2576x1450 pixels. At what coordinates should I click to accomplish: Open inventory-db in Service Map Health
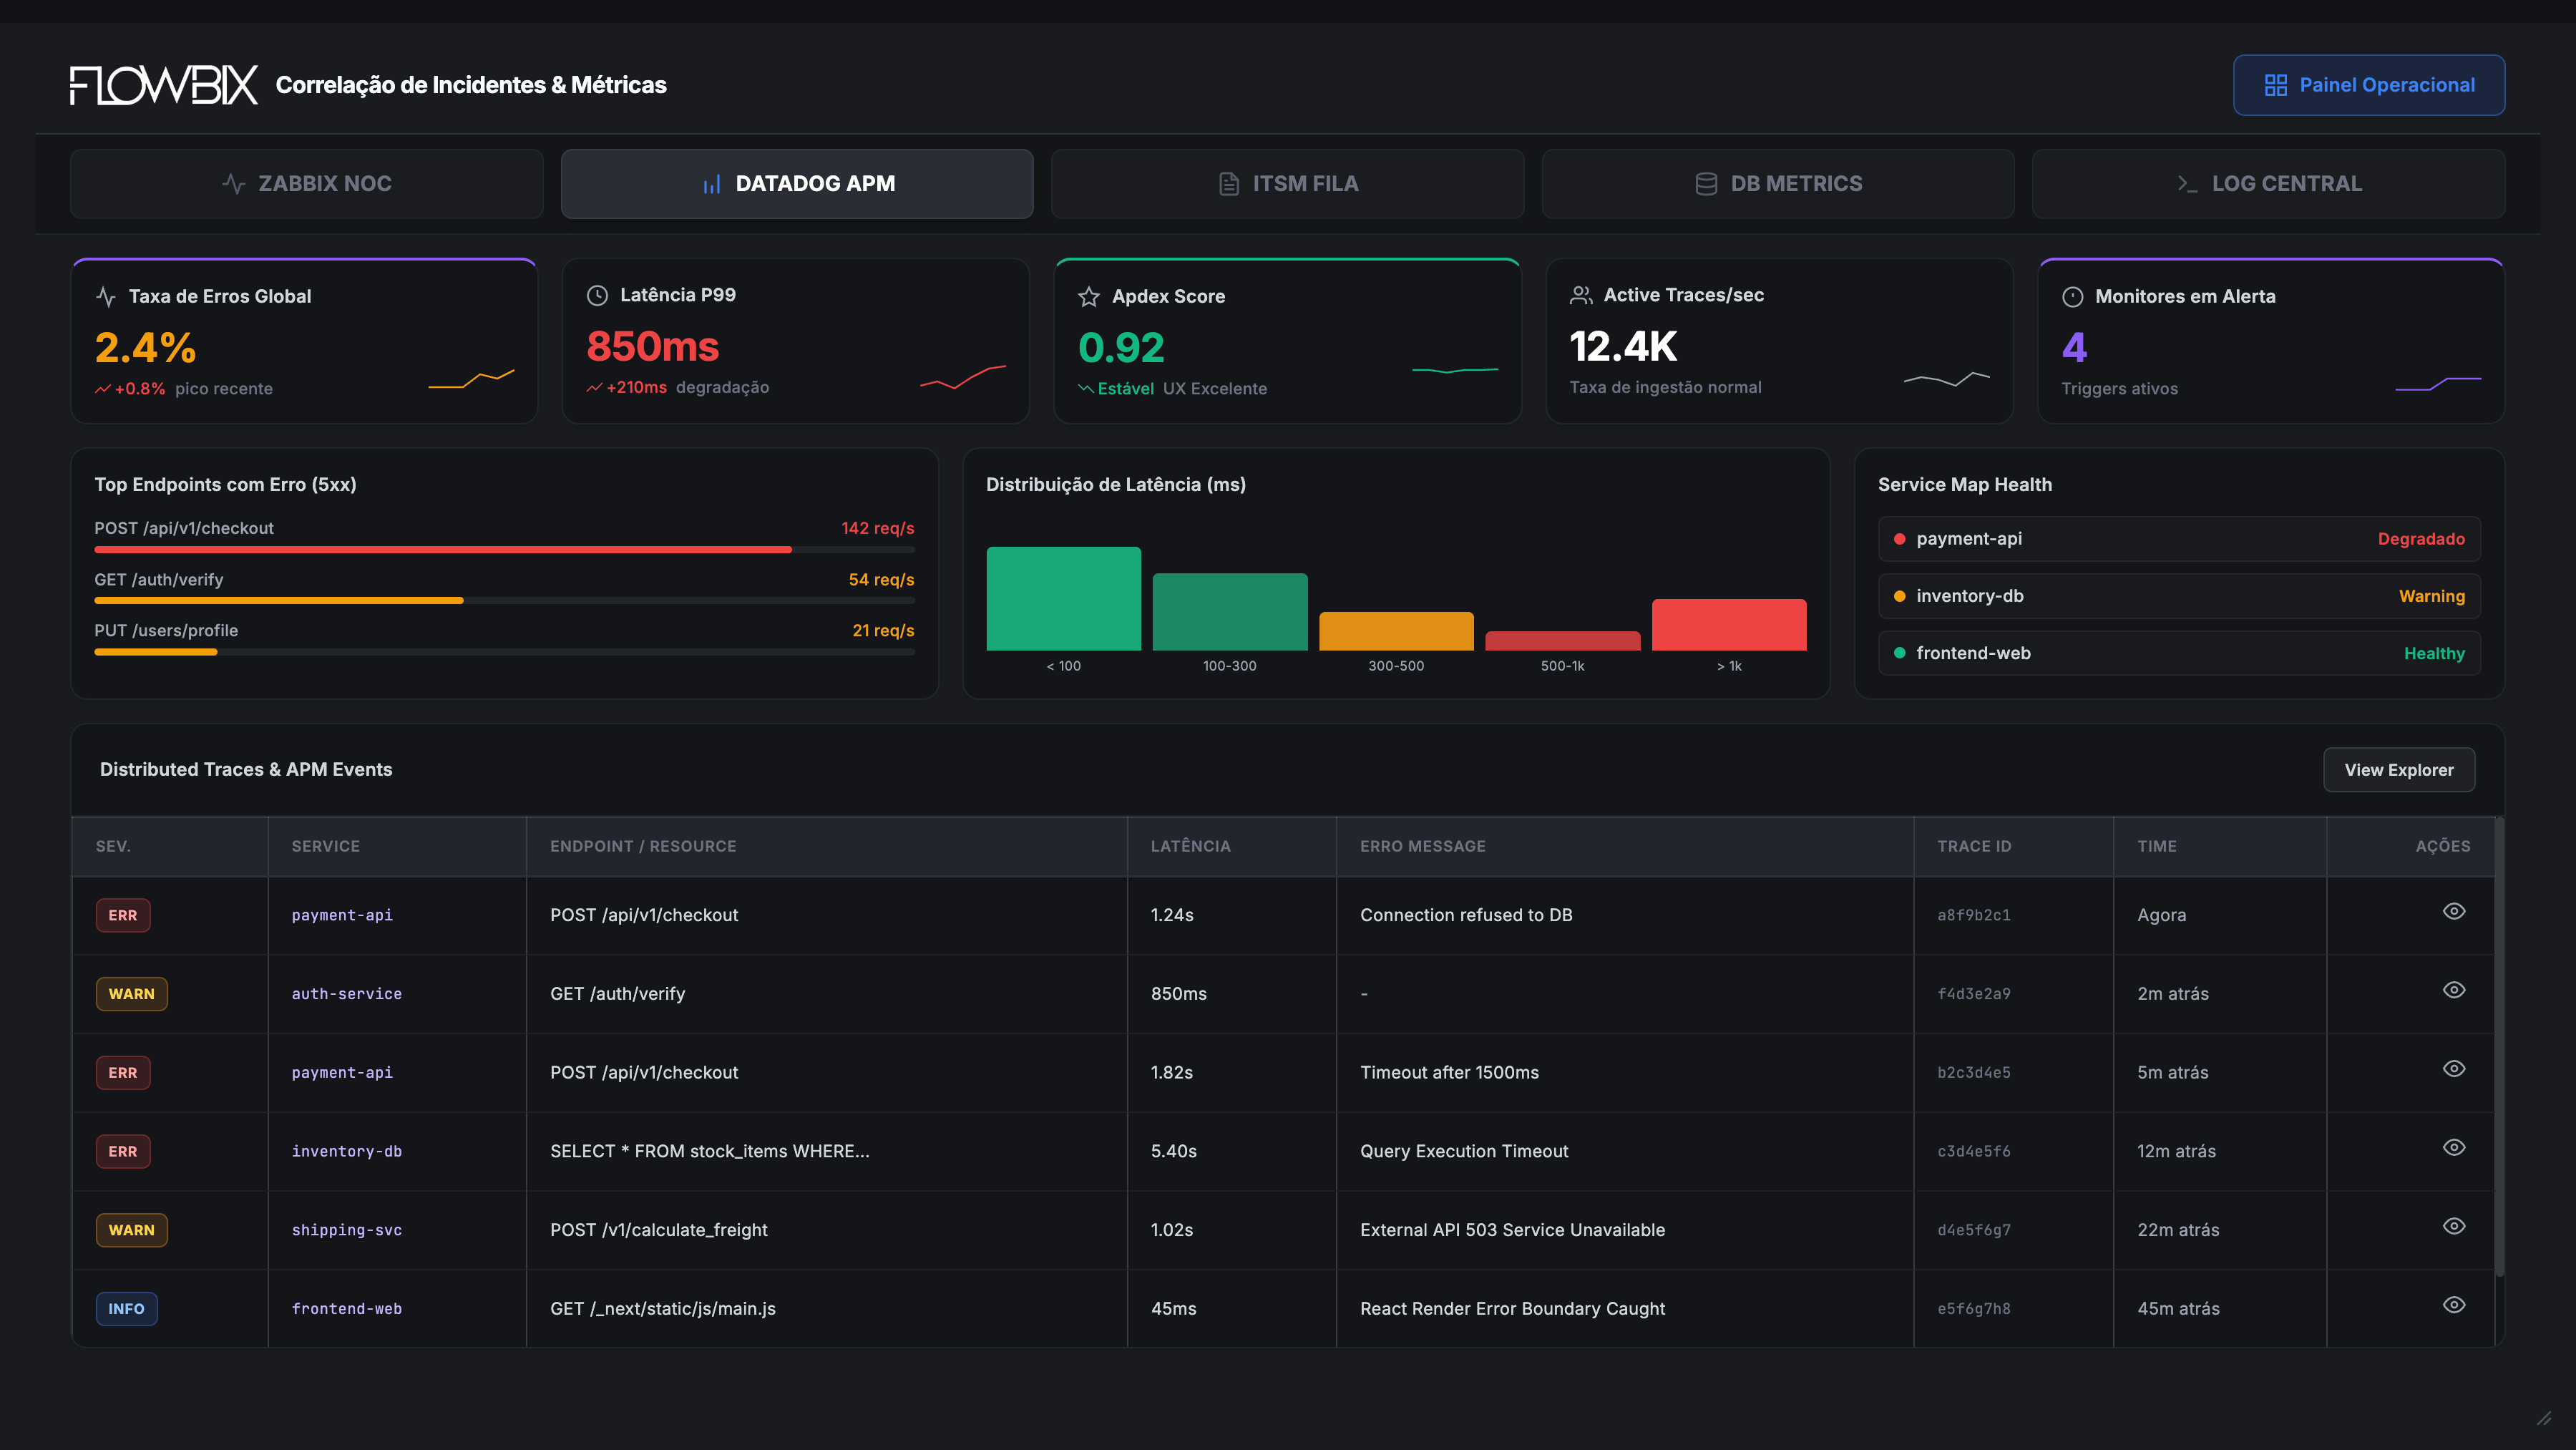tap(2179, 596)
